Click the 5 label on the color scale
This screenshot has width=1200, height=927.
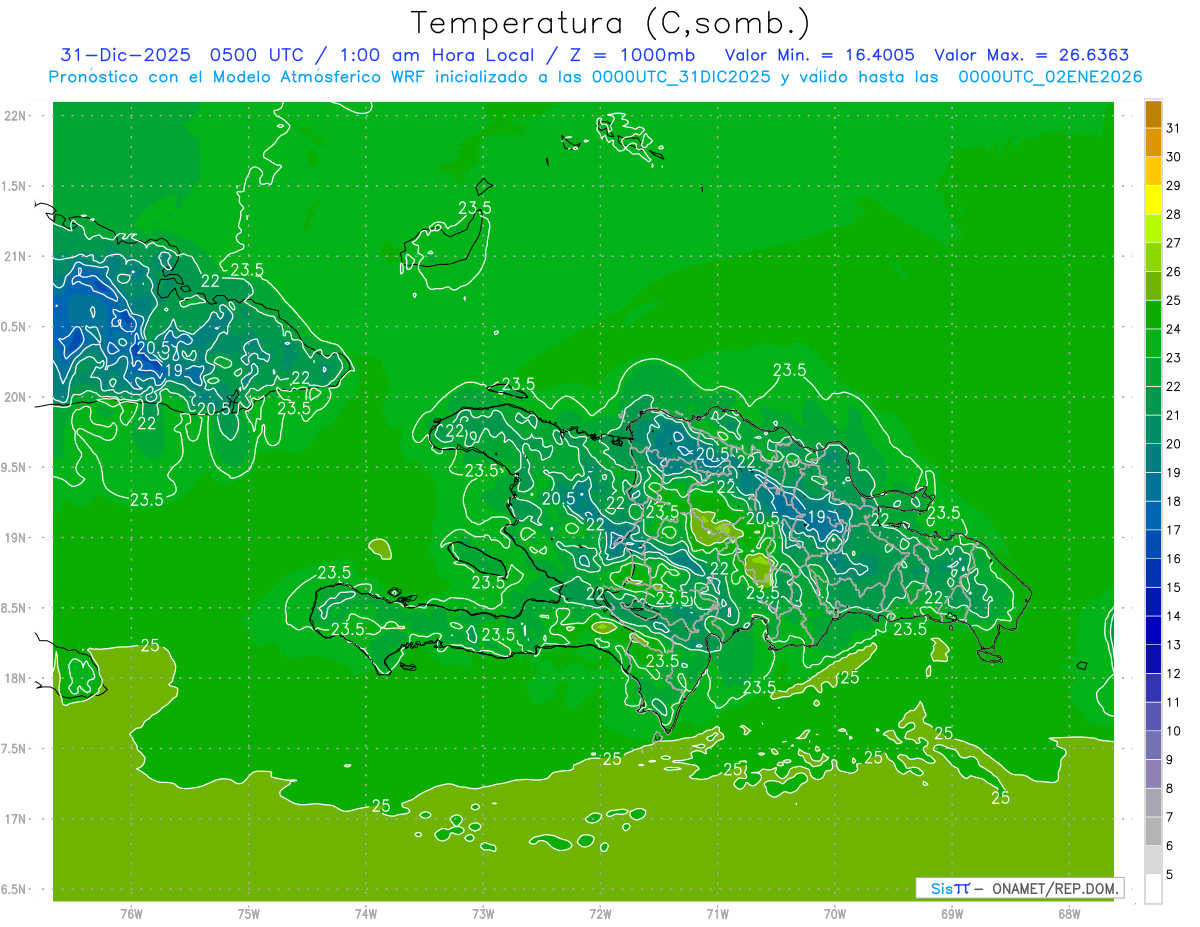tap(1170, 875)
